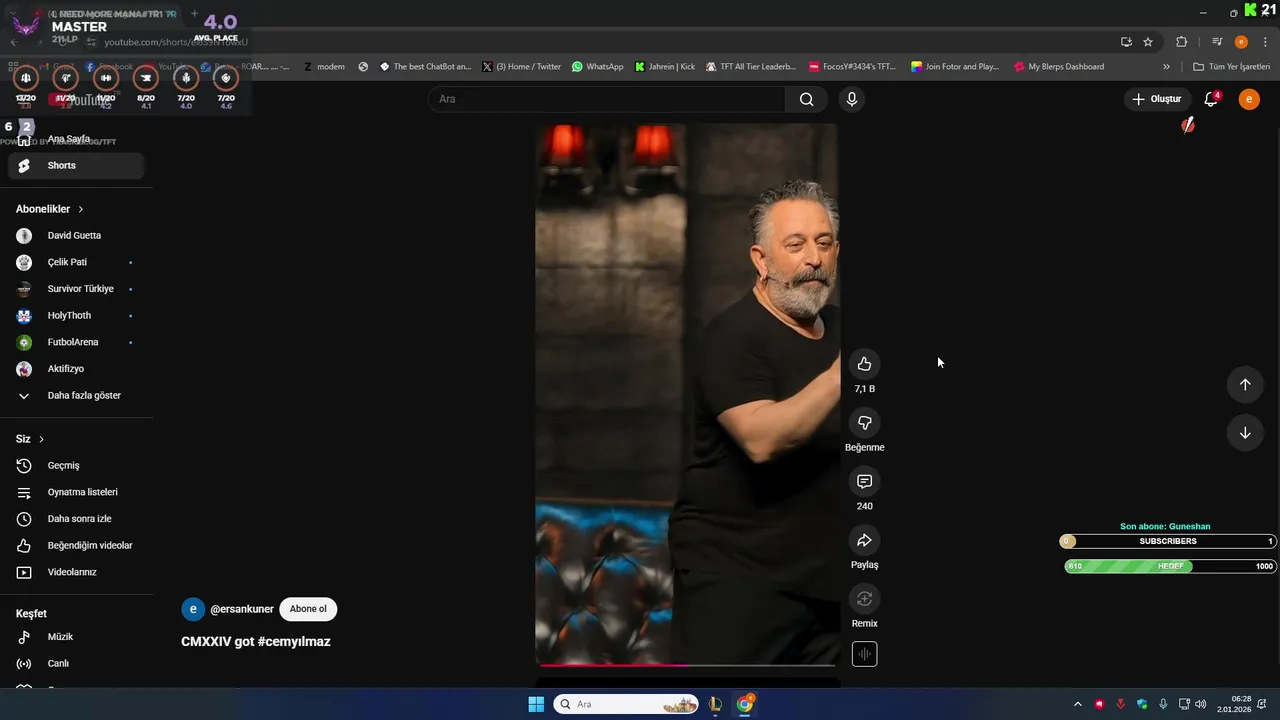The image size is (1280, 720).
Task: Open Chrome profile avatar in toolbar
Action: (1241, 42)
